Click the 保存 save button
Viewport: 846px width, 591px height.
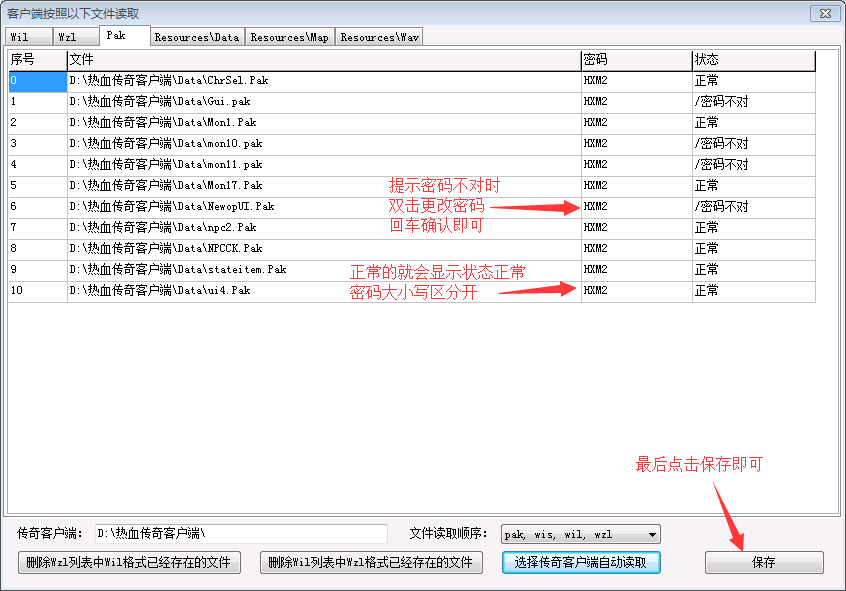[764, 562]
